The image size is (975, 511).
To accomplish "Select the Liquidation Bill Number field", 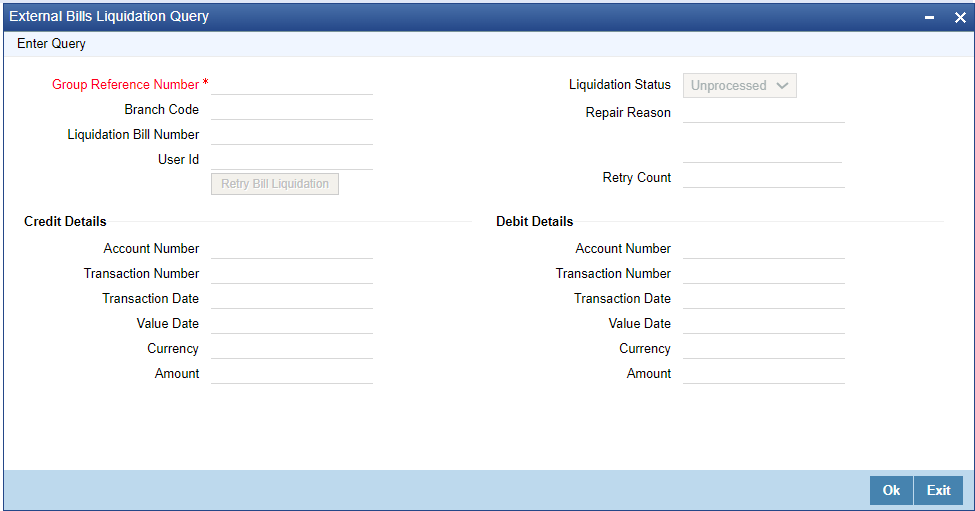I will 292,135.
